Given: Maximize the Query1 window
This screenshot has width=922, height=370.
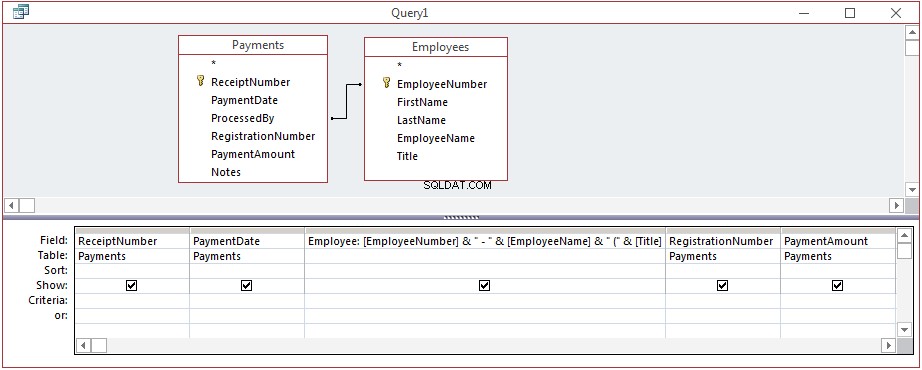Looking at the screenshot, I should 850,13.
